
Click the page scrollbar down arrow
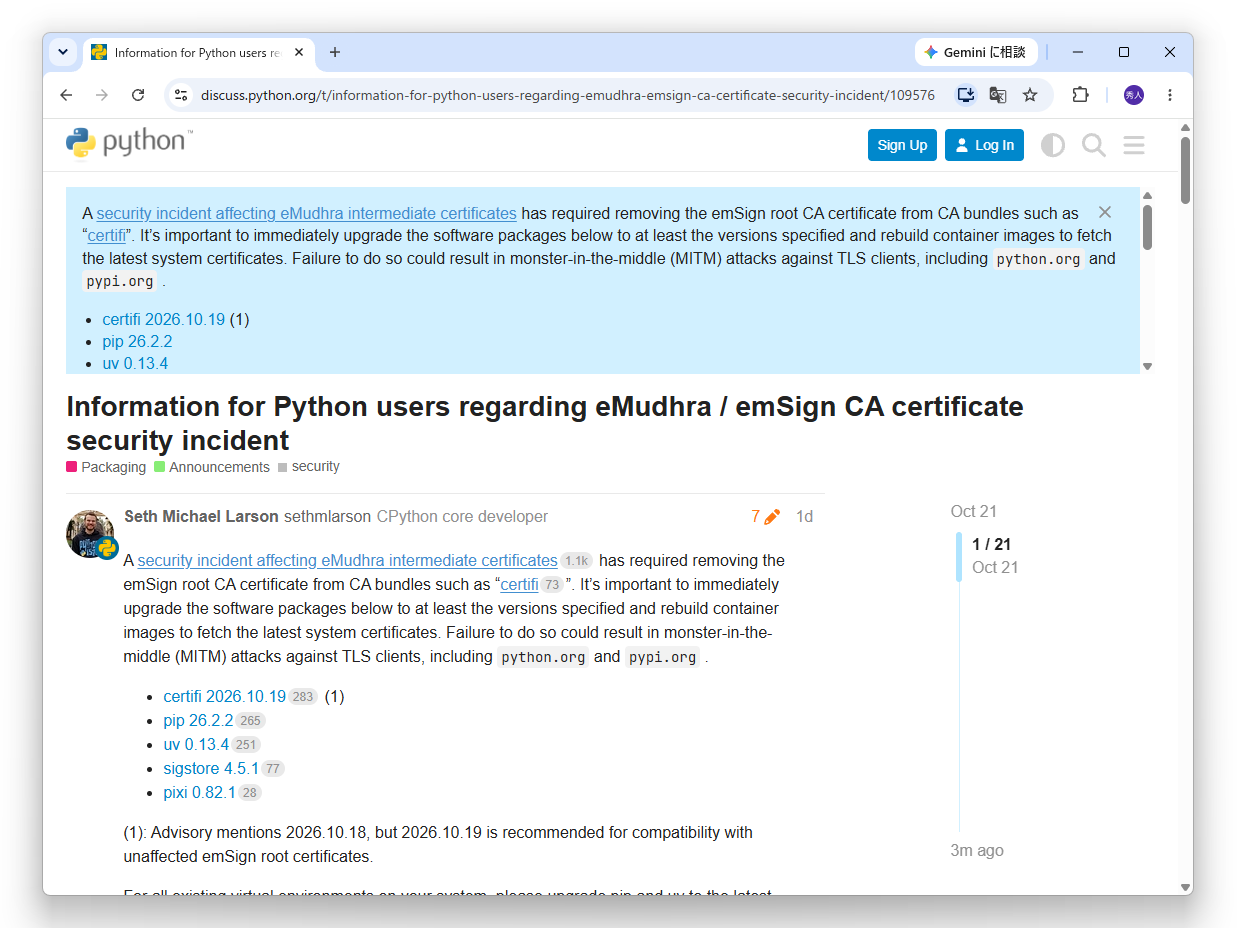coord(1185,887)
